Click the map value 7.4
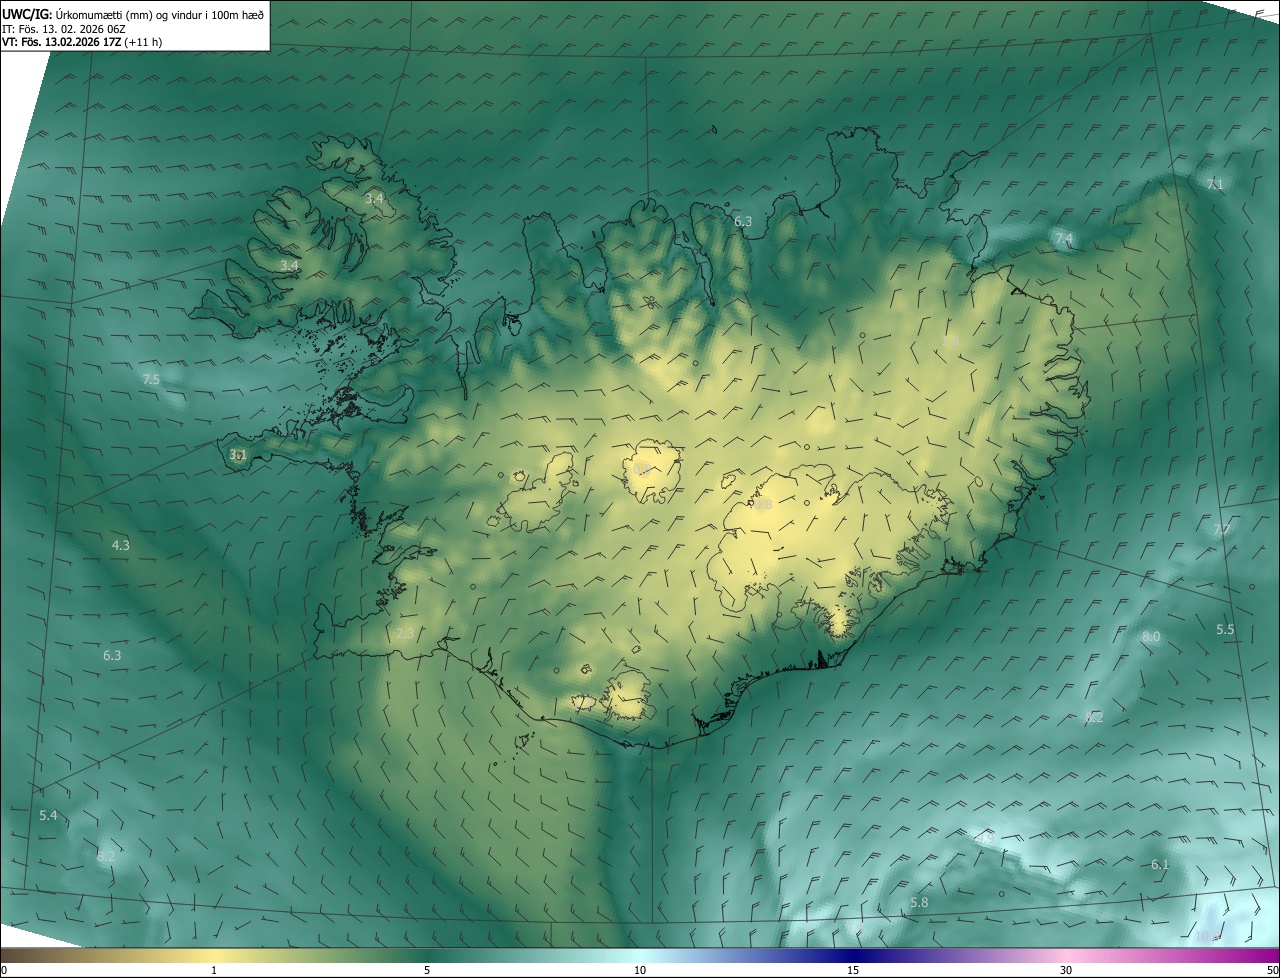Screen dimensions: 1280x978 [x=1063, y=239]
